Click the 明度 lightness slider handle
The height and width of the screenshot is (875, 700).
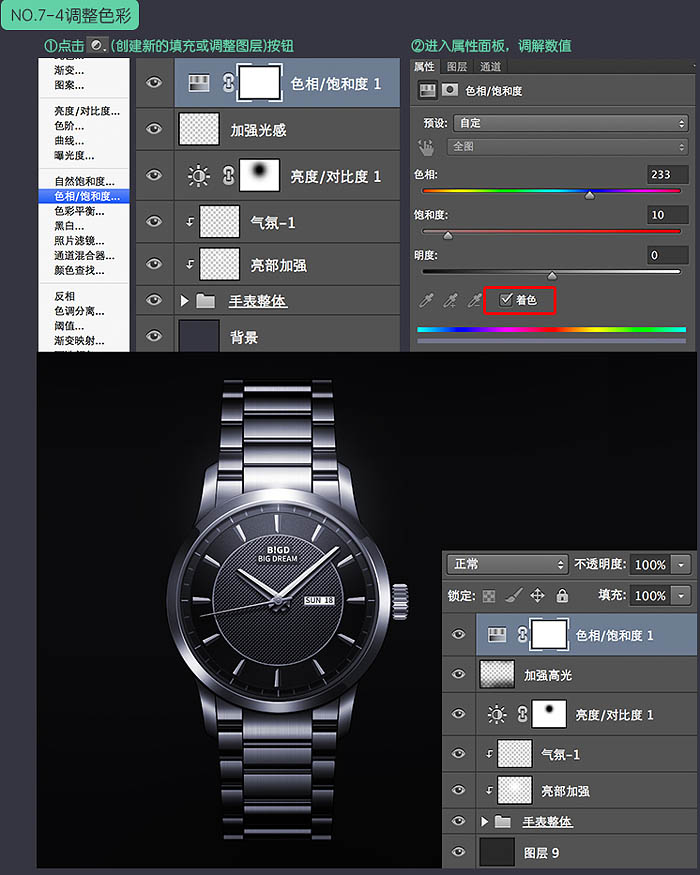(552, 276)
